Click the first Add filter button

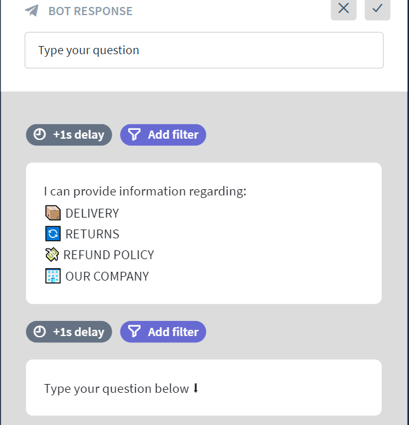tap(163, 135)
